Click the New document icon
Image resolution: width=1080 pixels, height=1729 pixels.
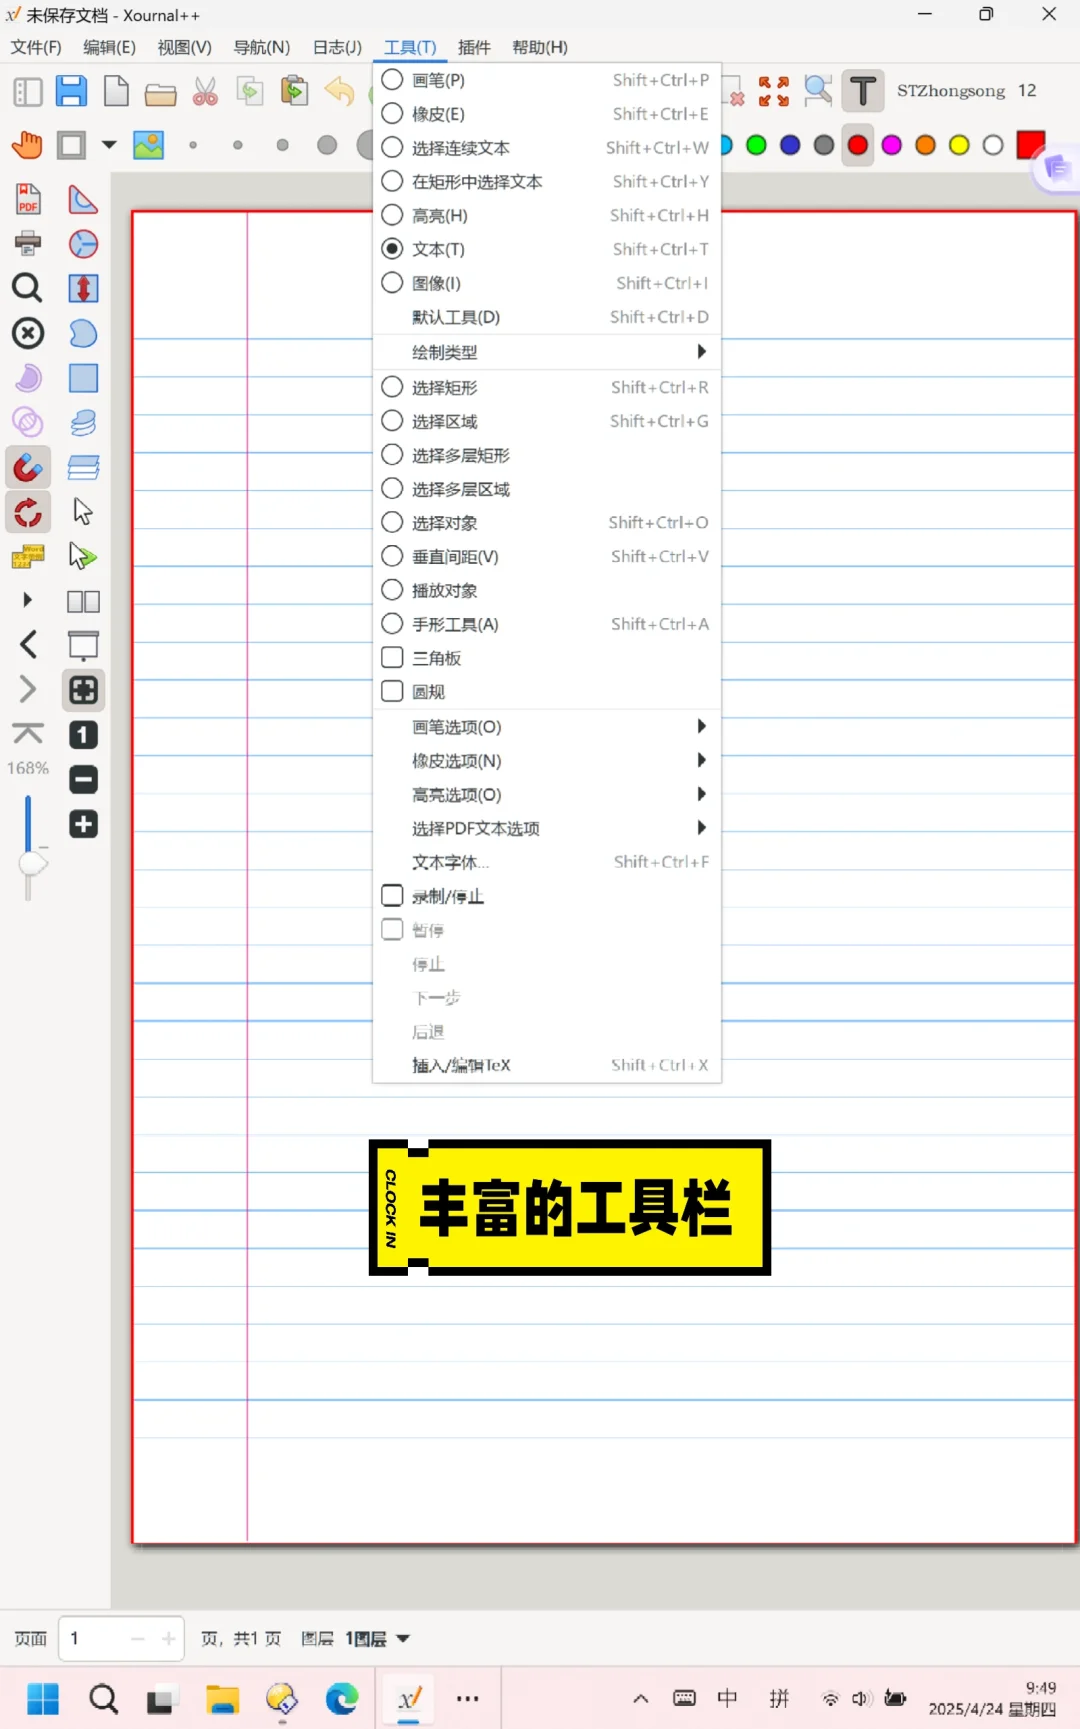coord(116,91)
